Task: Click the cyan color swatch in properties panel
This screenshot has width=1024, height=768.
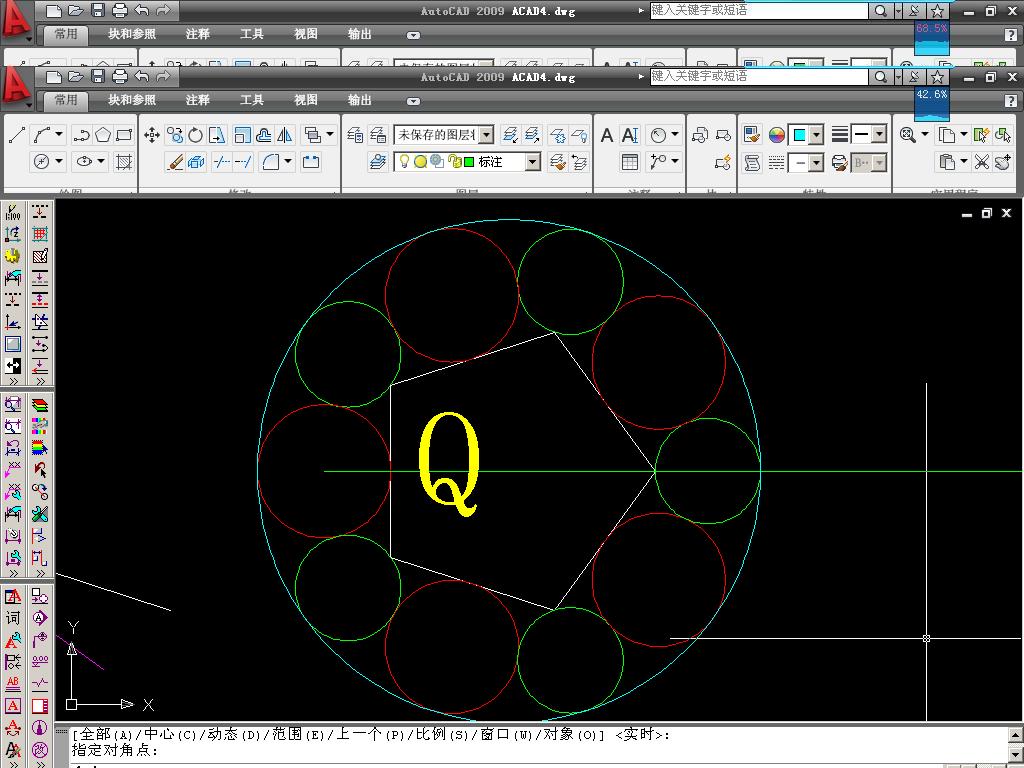Action: [x=799, y=135]
